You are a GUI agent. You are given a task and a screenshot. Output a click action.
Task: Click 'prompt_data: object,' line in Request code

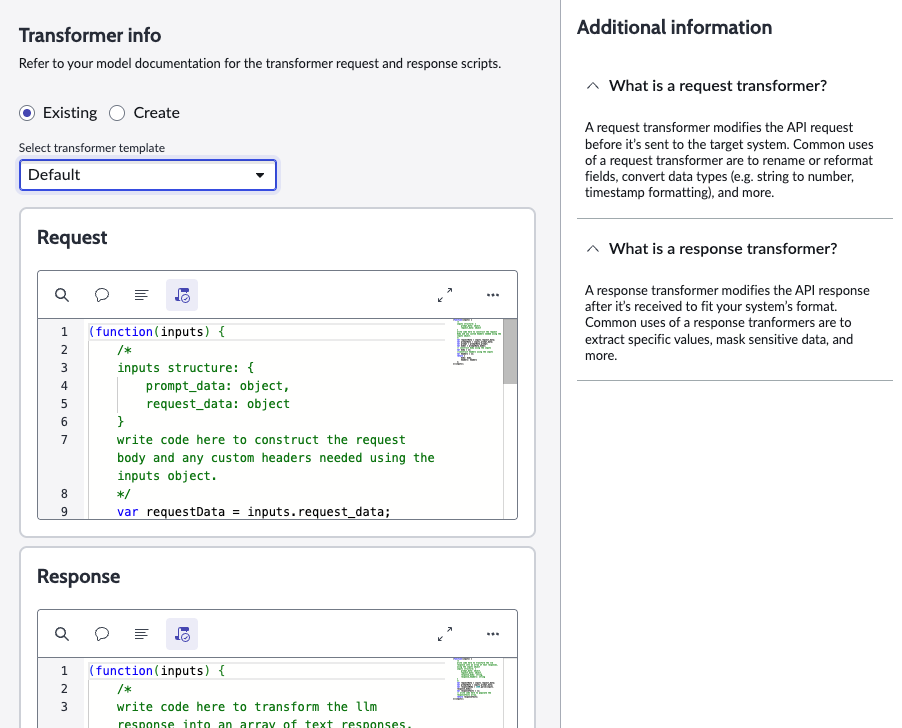point(217,386)
